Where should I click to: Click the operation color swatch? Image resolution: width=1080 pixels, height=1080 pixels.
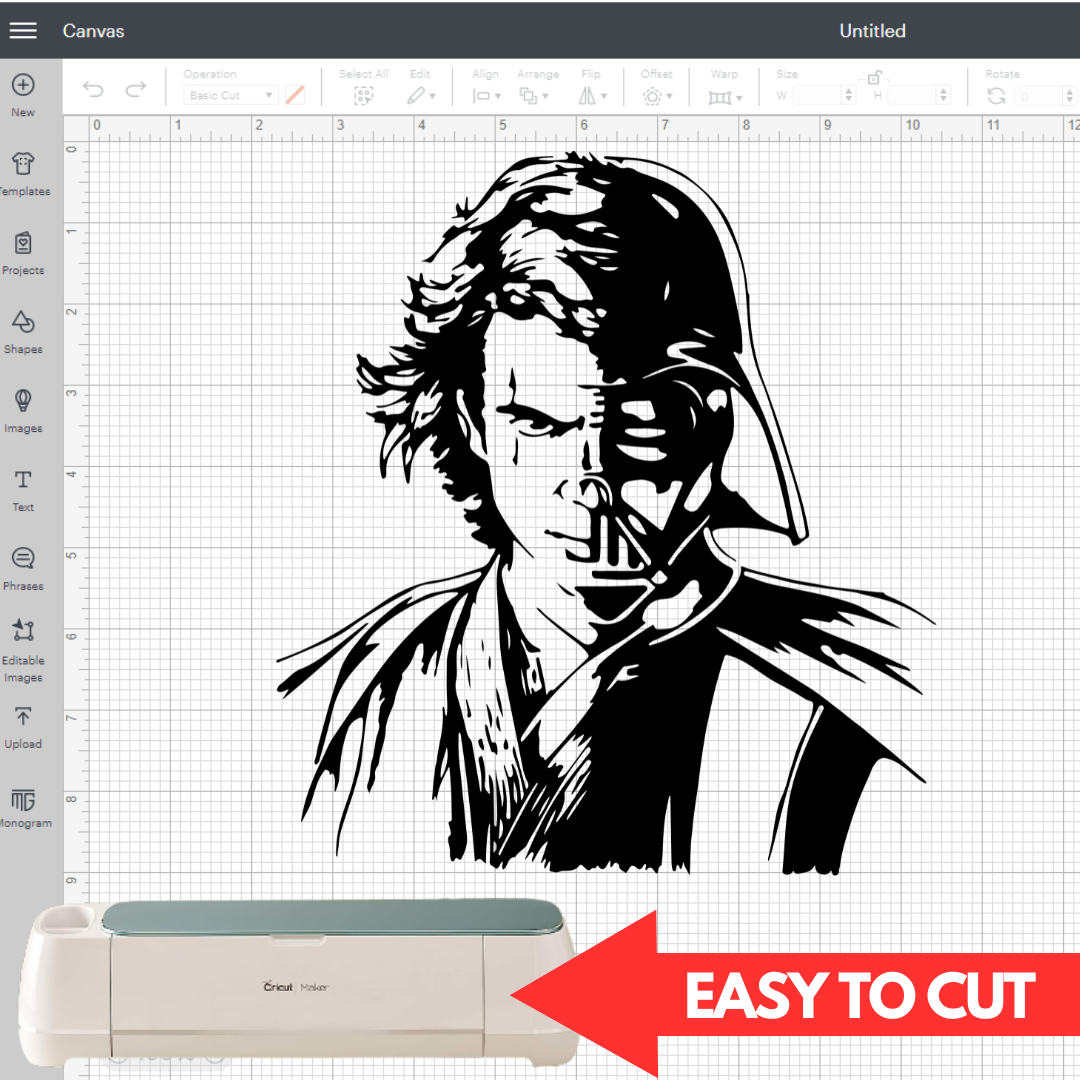pos(295,95)
